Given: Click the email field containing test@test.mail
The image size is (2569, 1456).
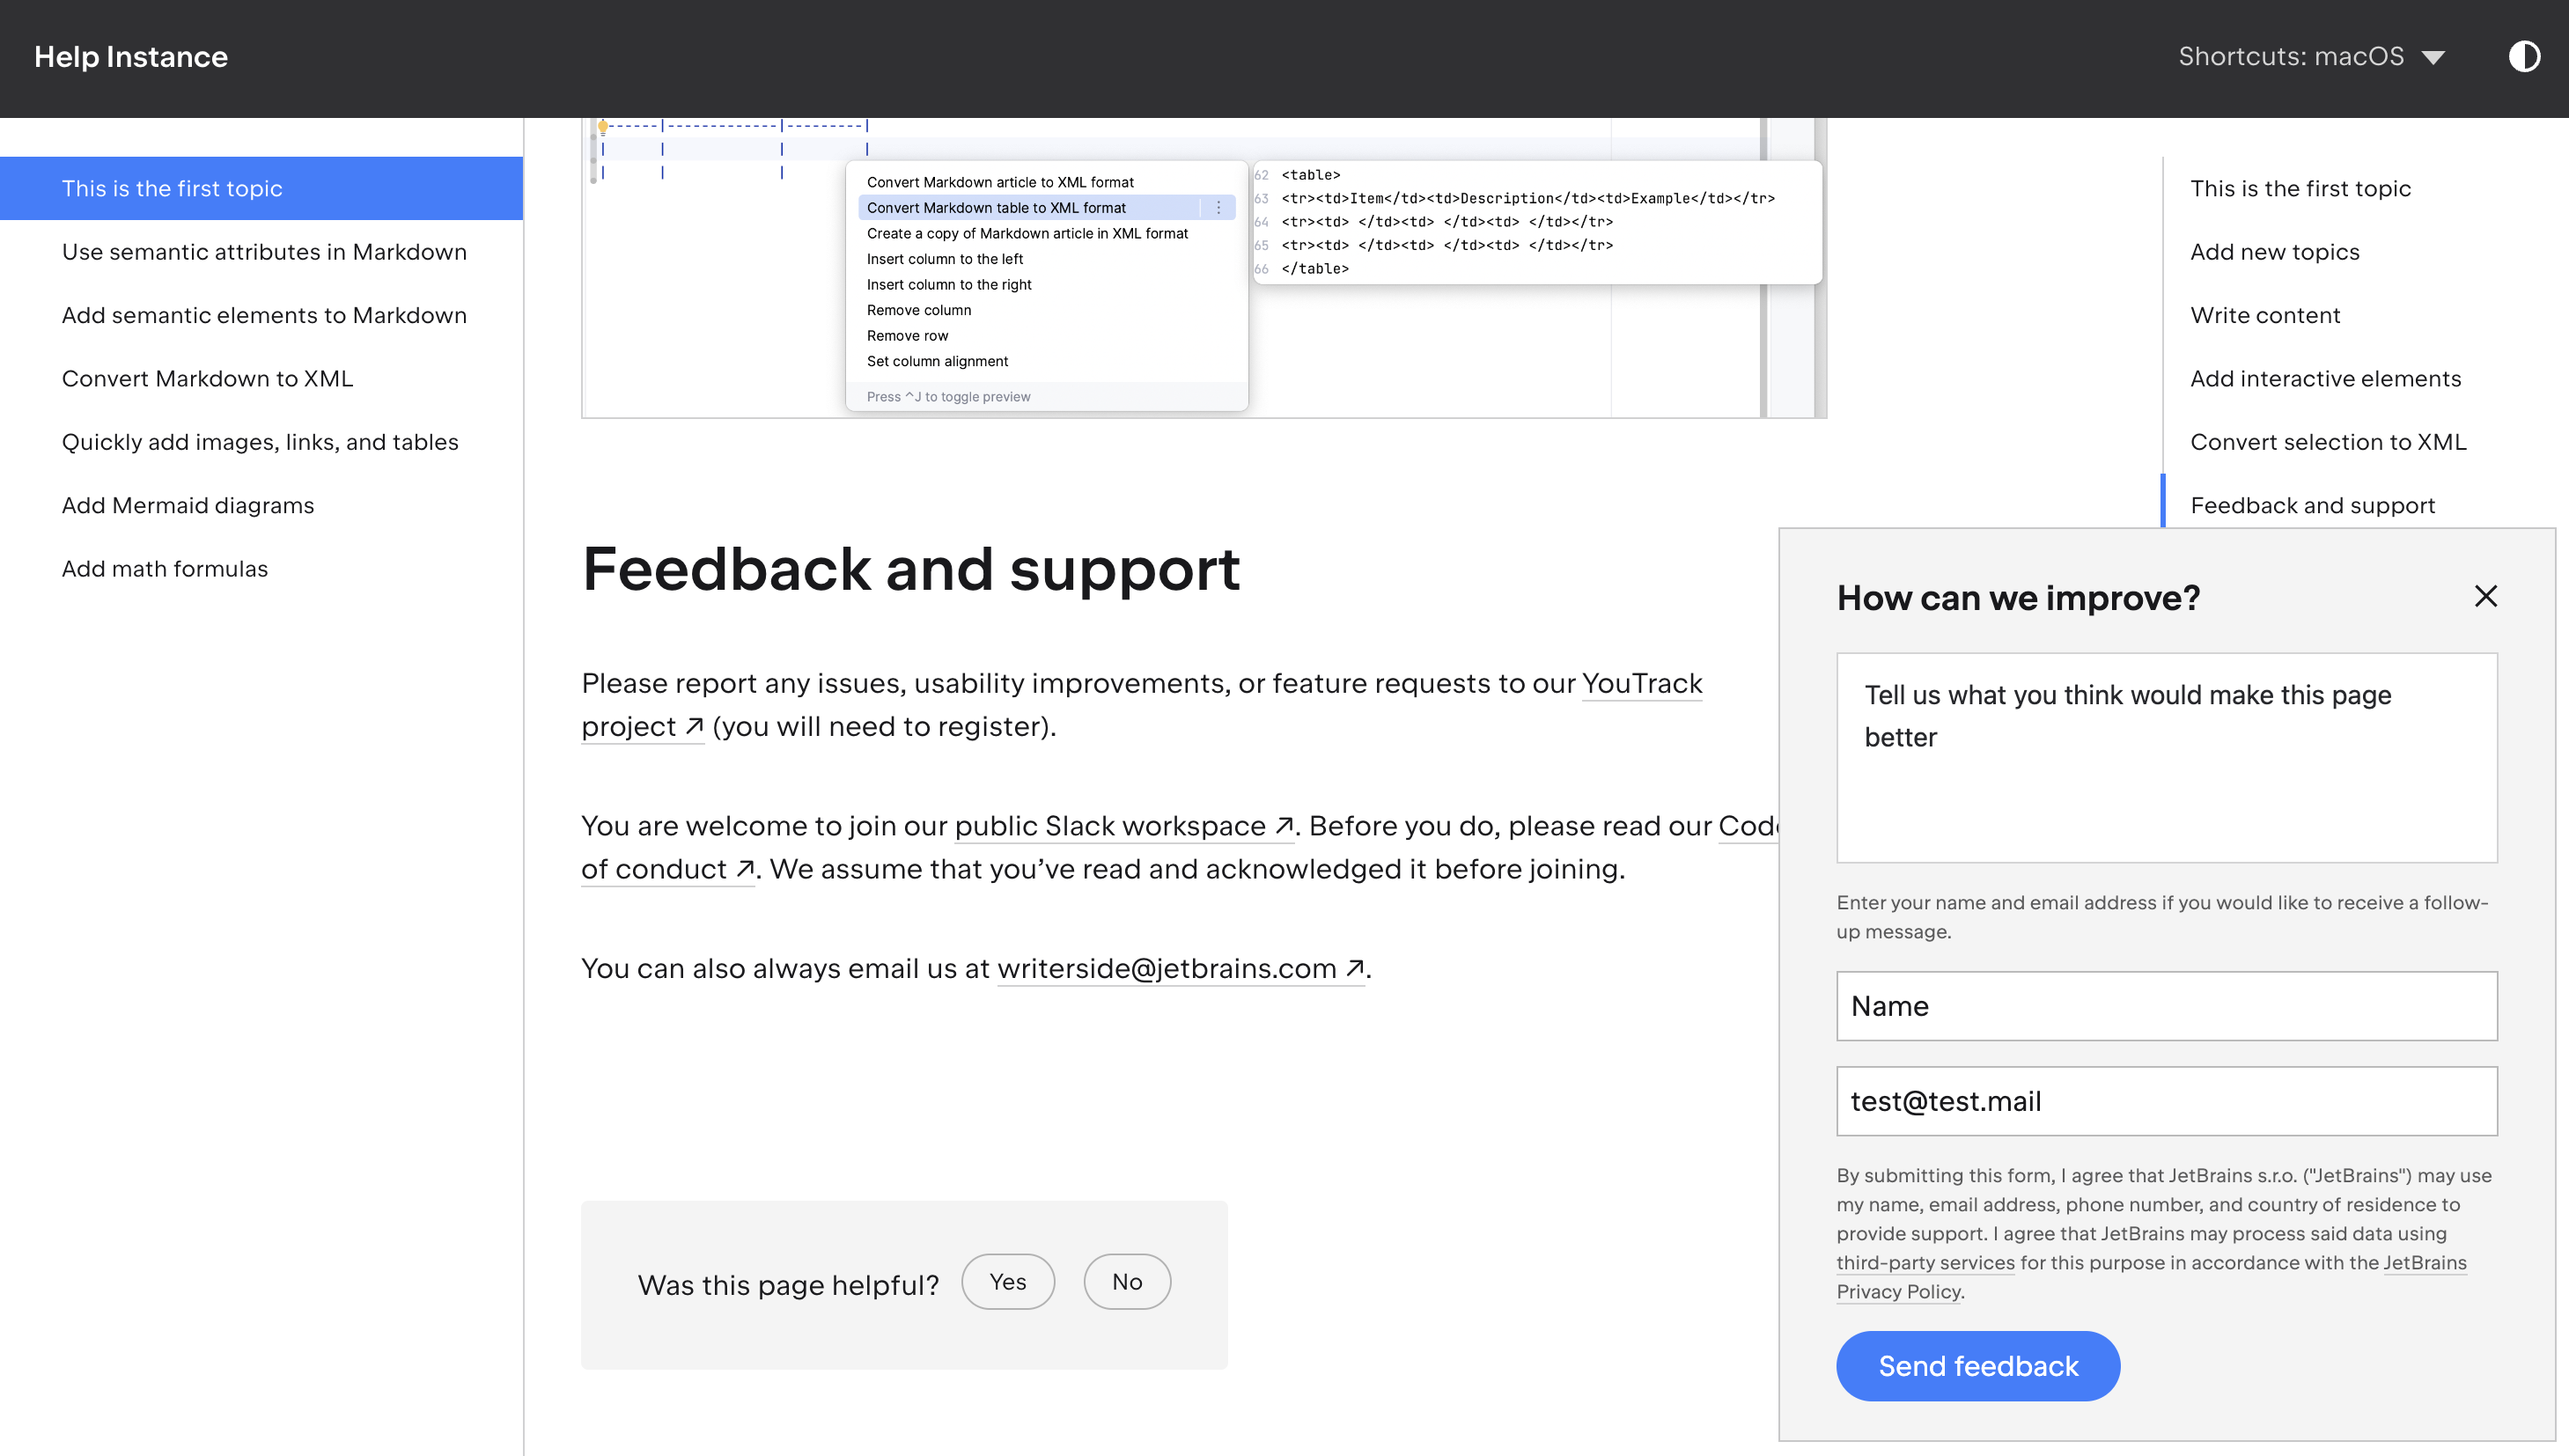Looking at the screenshot, I should tap(2166, 1101).
